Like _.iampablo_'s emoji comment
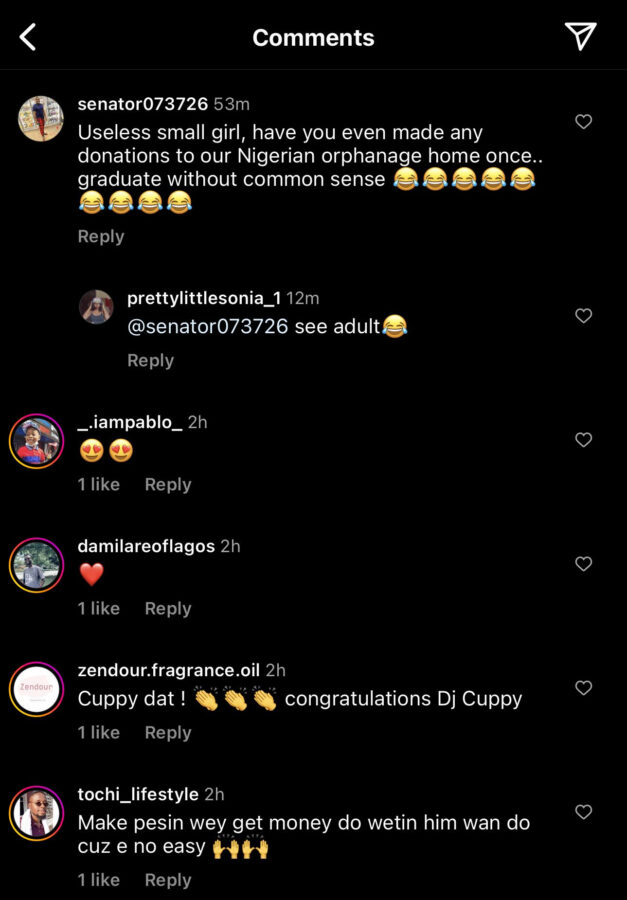Image resolution: width=627 pixels, height=900 pixels. click(584, 440)
